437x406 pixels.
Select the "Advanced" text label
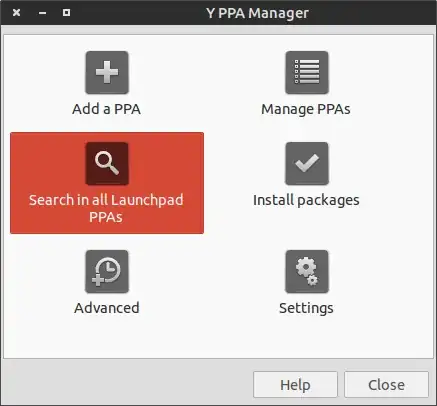click(107, 308)
